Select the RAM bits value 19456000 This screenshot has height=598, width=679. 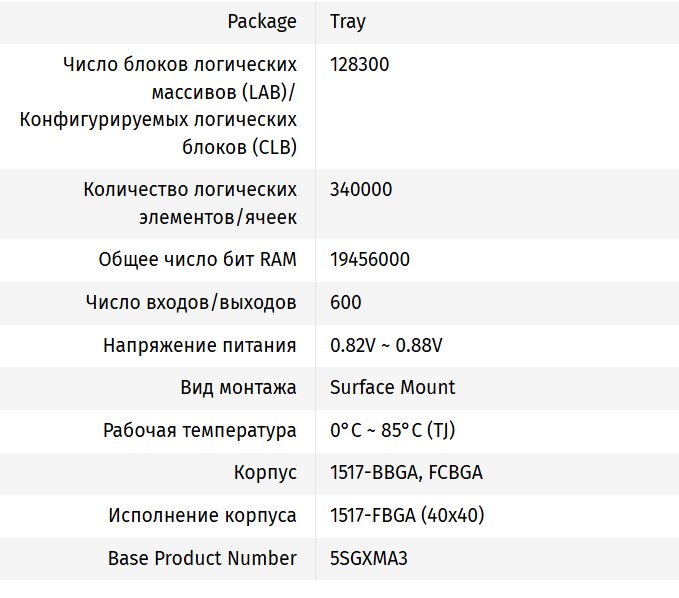pyautogui.click(x=369, y=260)
